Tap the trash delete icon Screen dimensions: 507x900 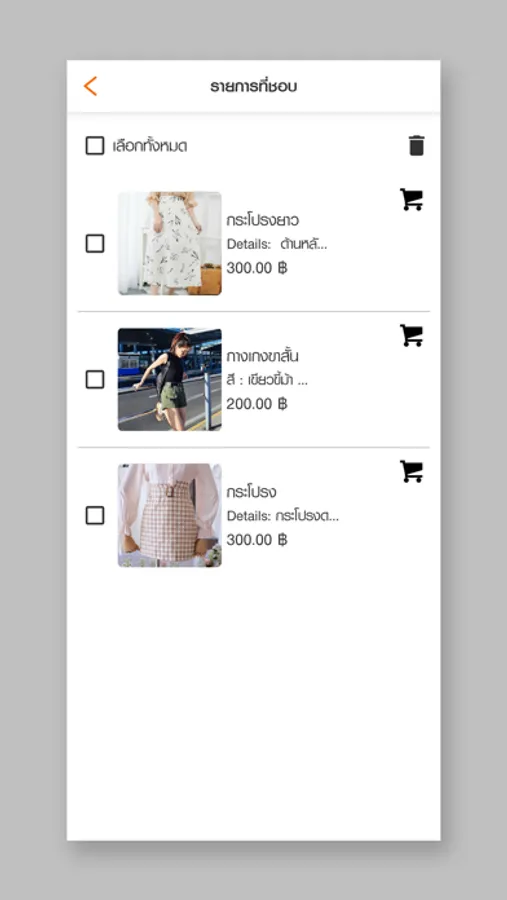pos(417,146)
